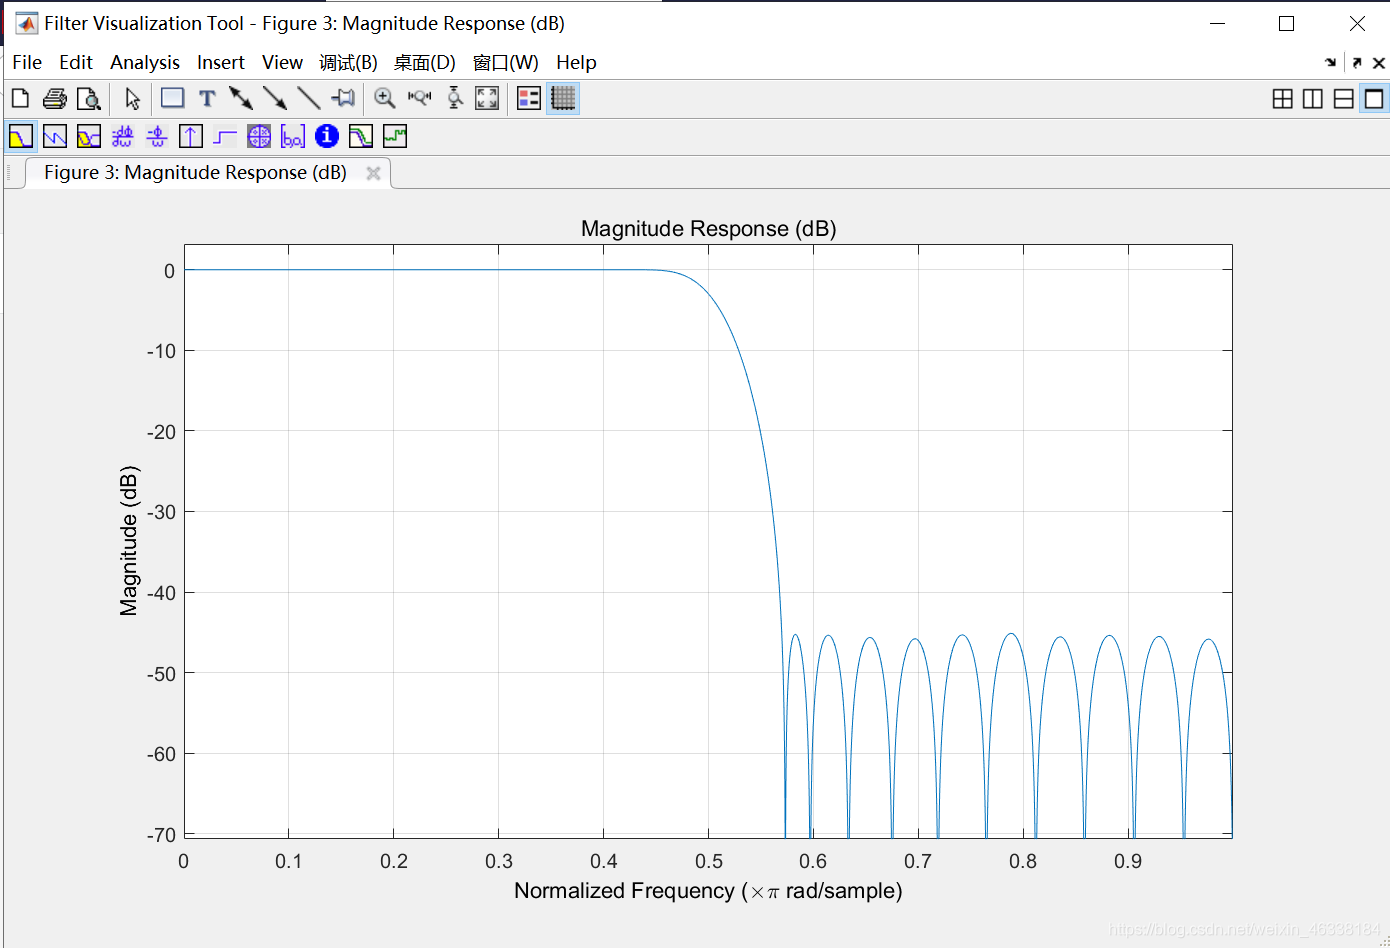The height and width of the screenshot is (948, 1390).
Task: Choose the single arrow annotation tool
Action: point(275,98)
